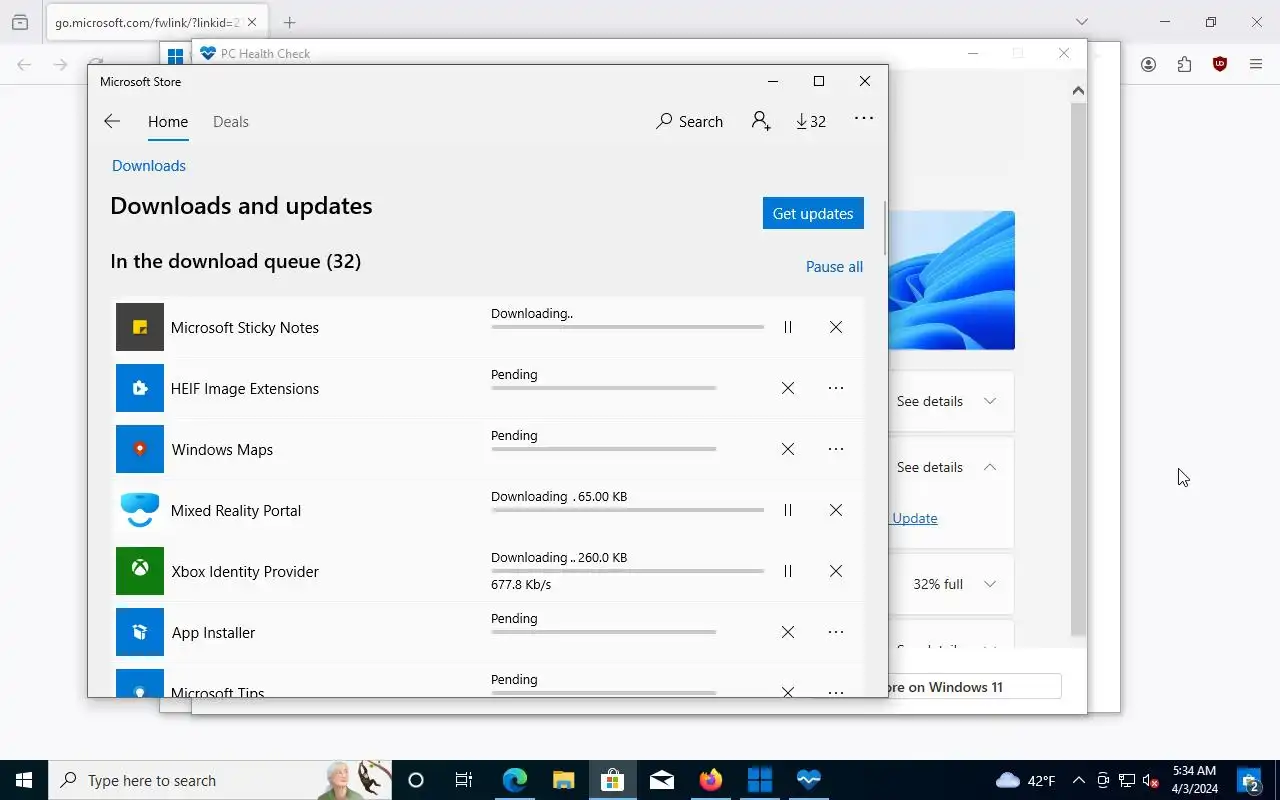Image resolution: width=1280 pixels, height=800 pixels.
Task: Open the browser tab list dropdown
Action: click(1082, 22)
